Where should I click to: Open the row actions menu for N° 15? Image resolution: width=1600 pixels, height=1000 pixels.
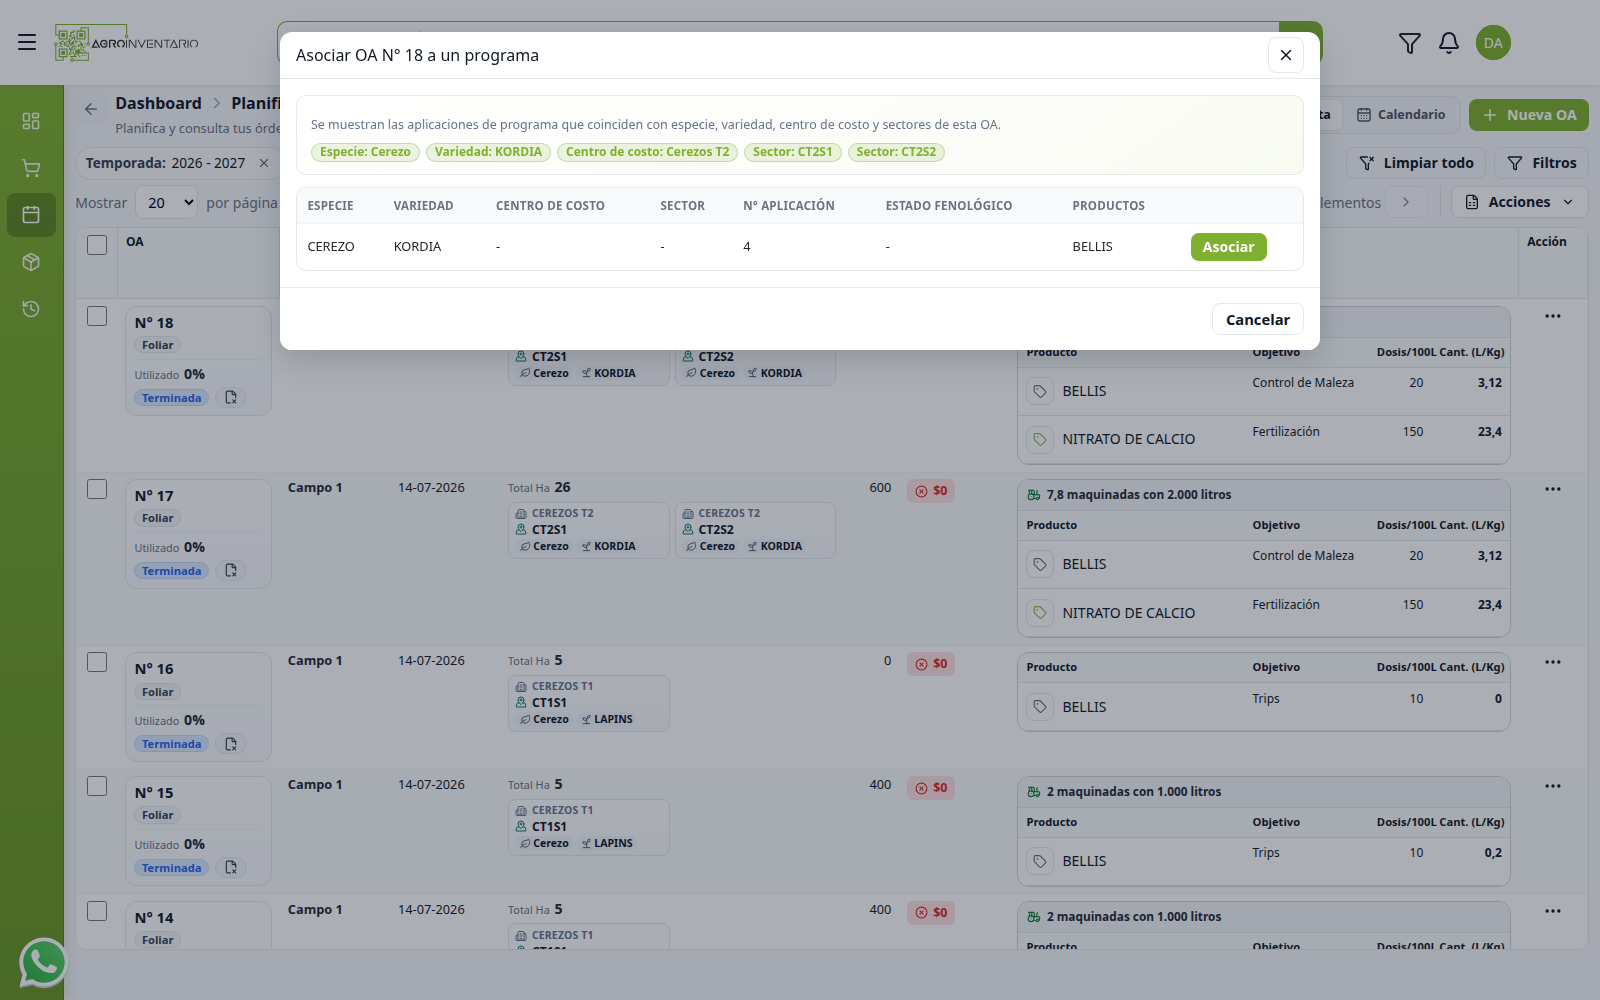pyautogui.click(x=1552, y=786)
